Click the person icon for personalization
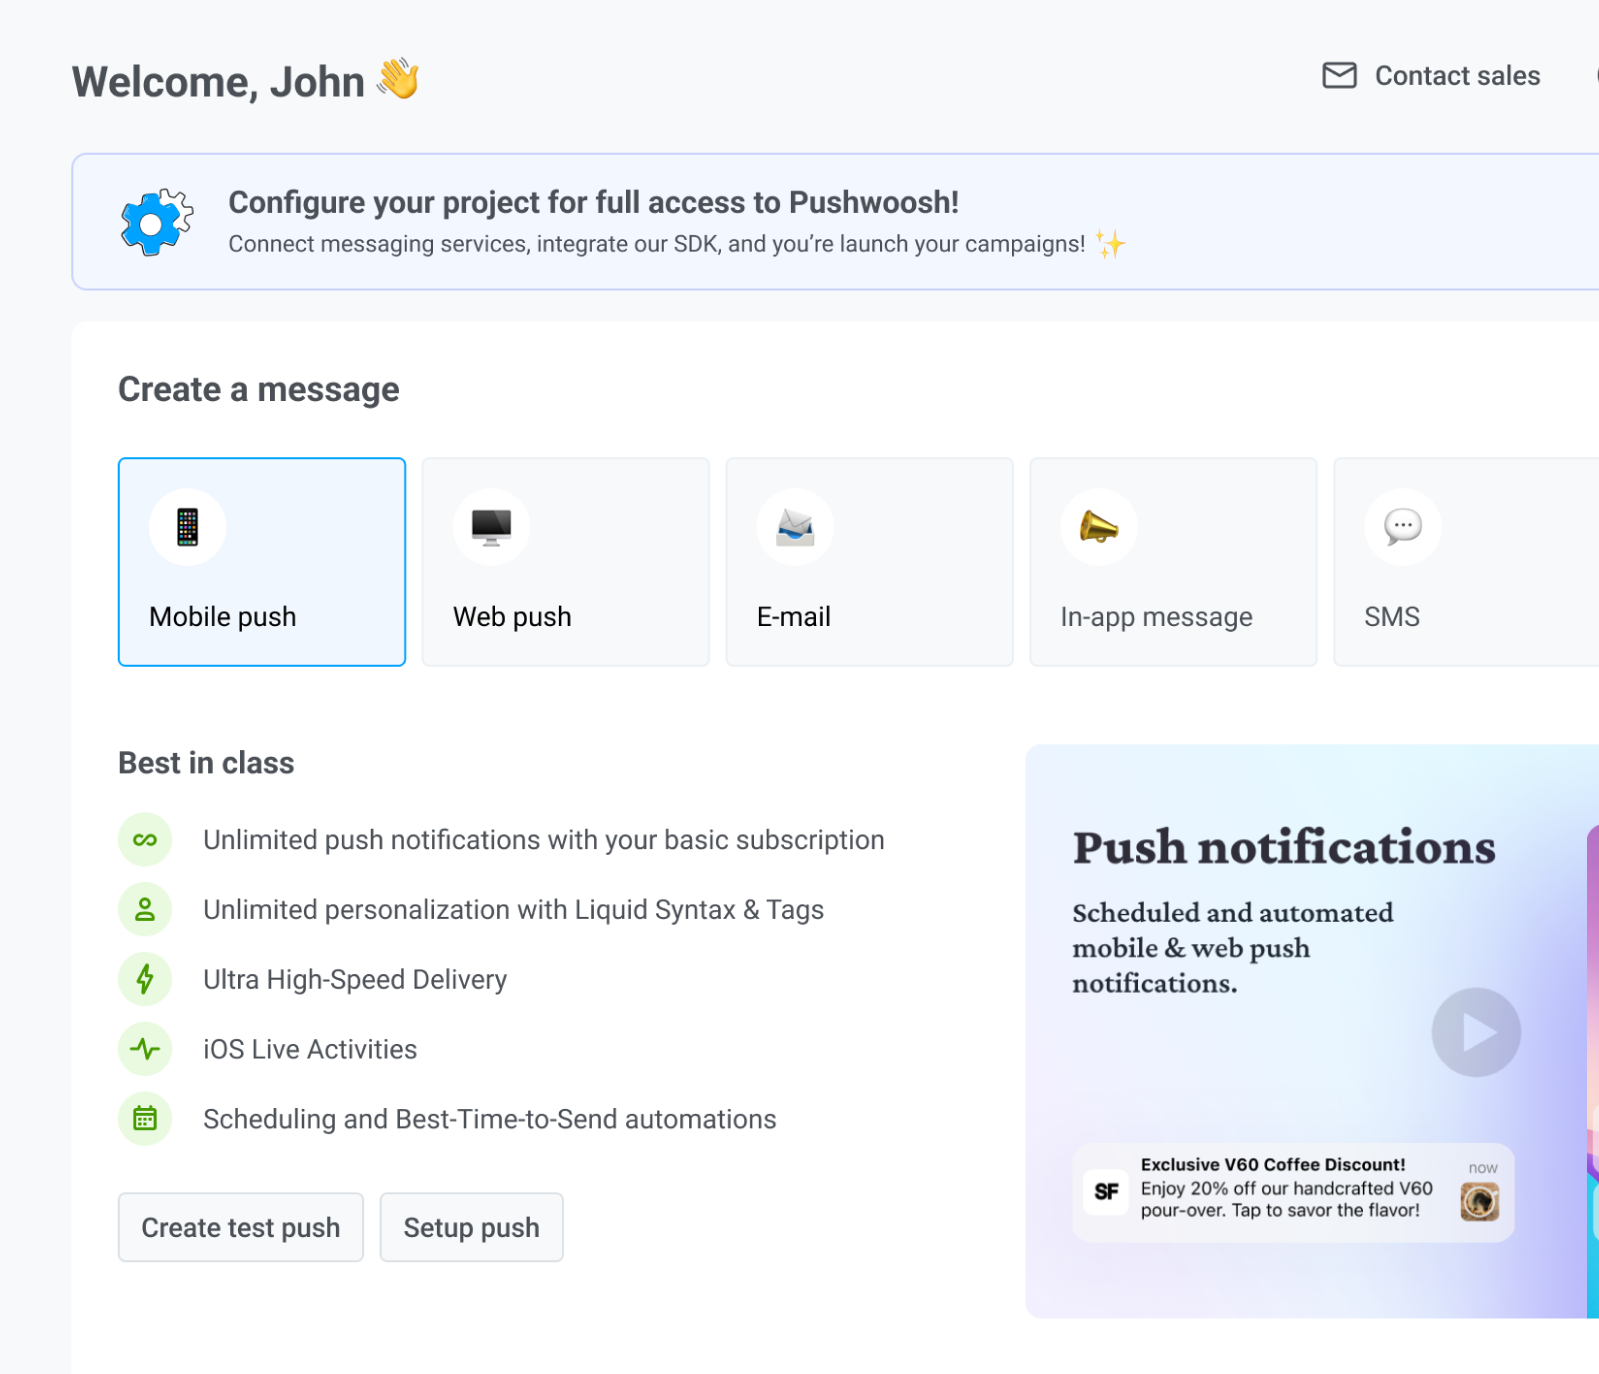Screen dimensions: 1599x1374 [x=145, y=910]
